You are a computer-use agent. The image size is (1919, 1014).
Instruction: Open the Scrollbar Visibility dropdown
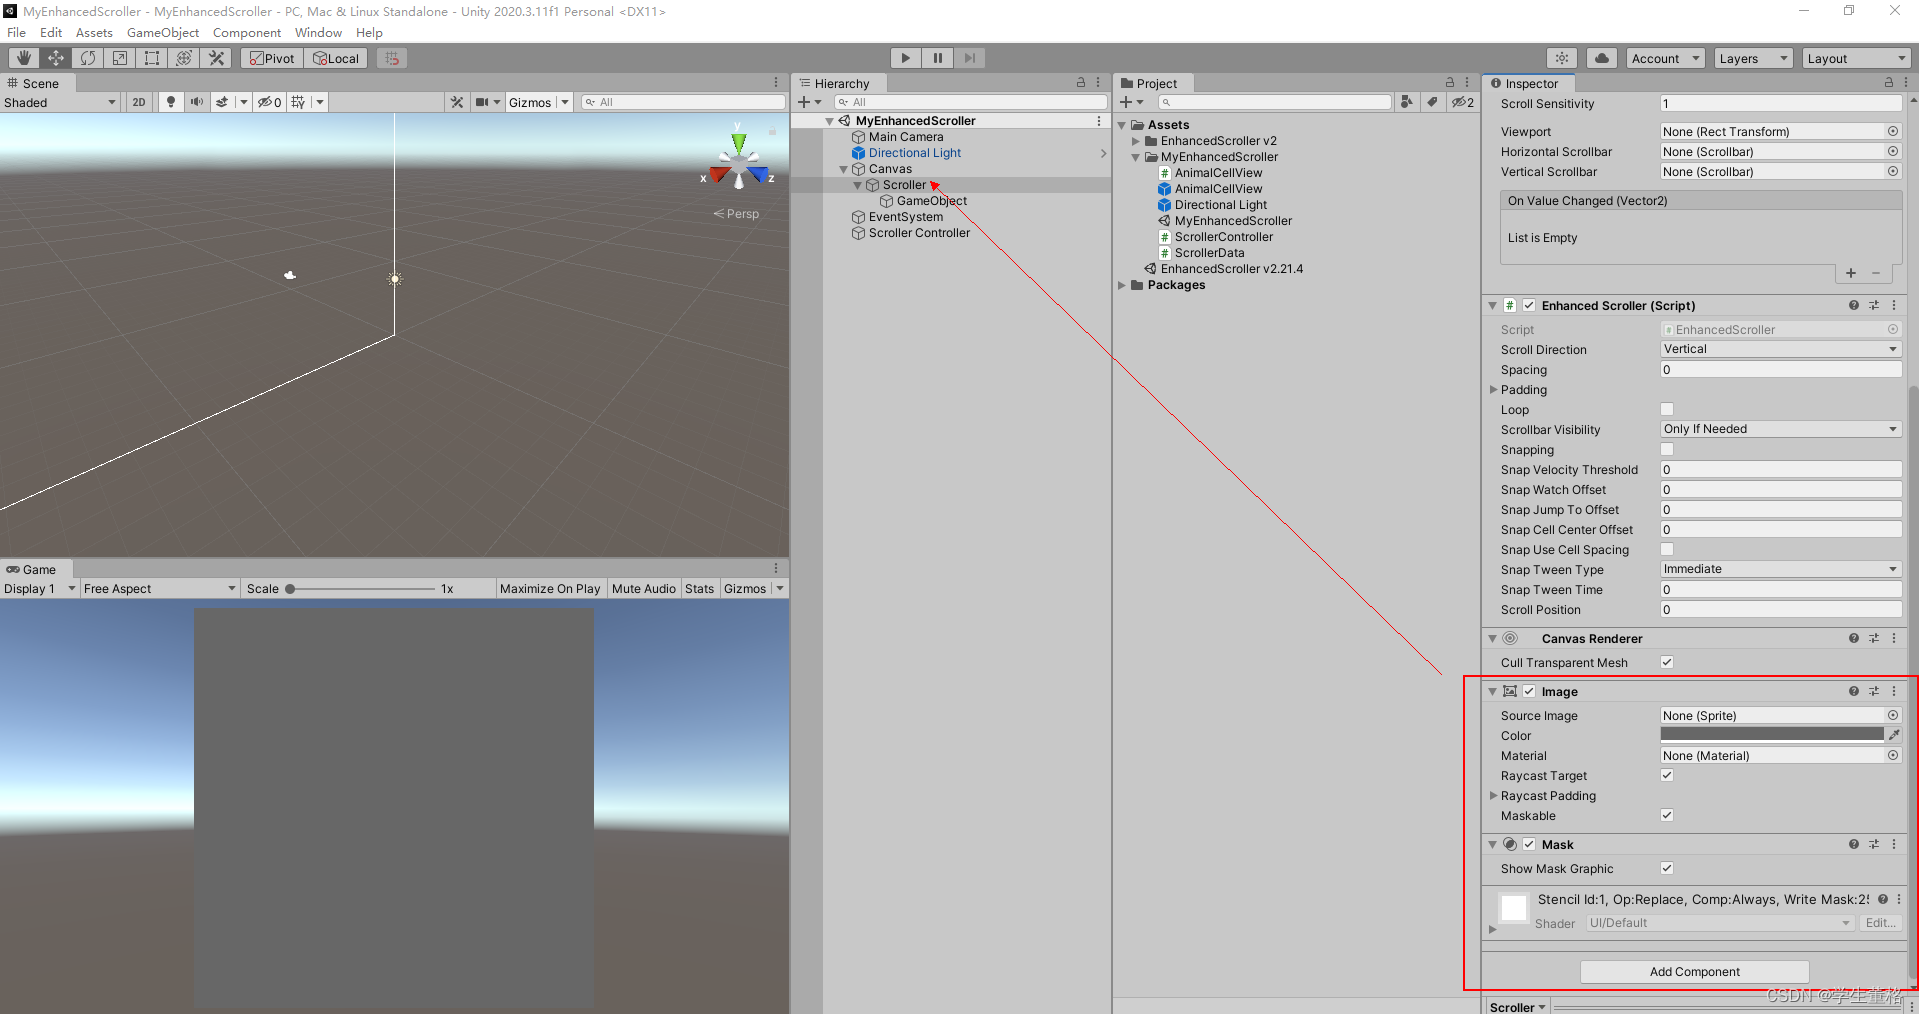pyautogui.click(x=1779, y=429)
